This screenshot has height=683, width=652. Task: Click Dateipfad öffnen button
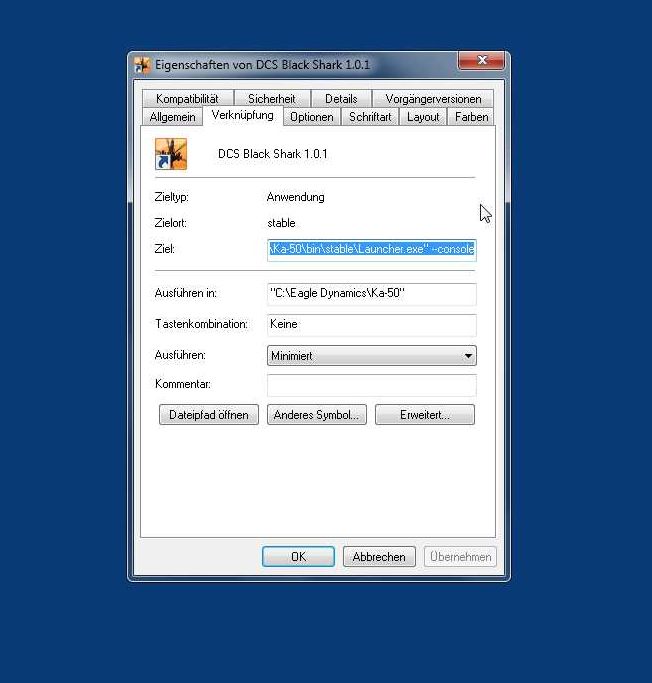coord(209,415)
